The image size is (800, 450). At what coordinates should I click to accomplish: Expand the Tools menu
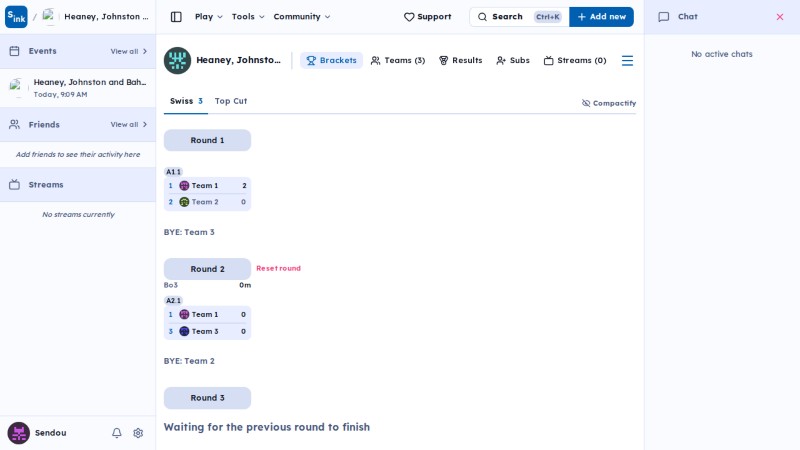248,17
